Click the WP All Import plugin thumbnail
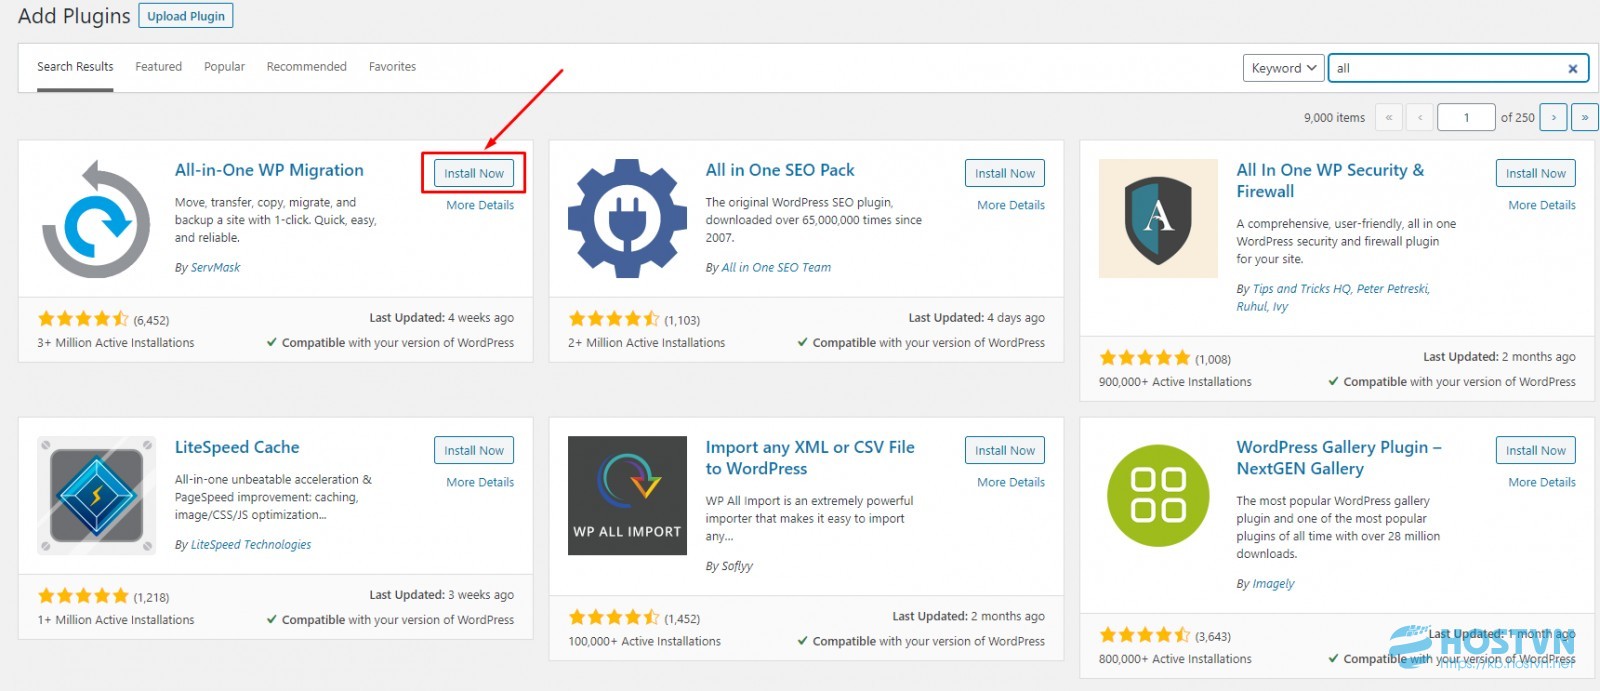Viewport: 1600px width, 691px height. [x=627, y=496]
